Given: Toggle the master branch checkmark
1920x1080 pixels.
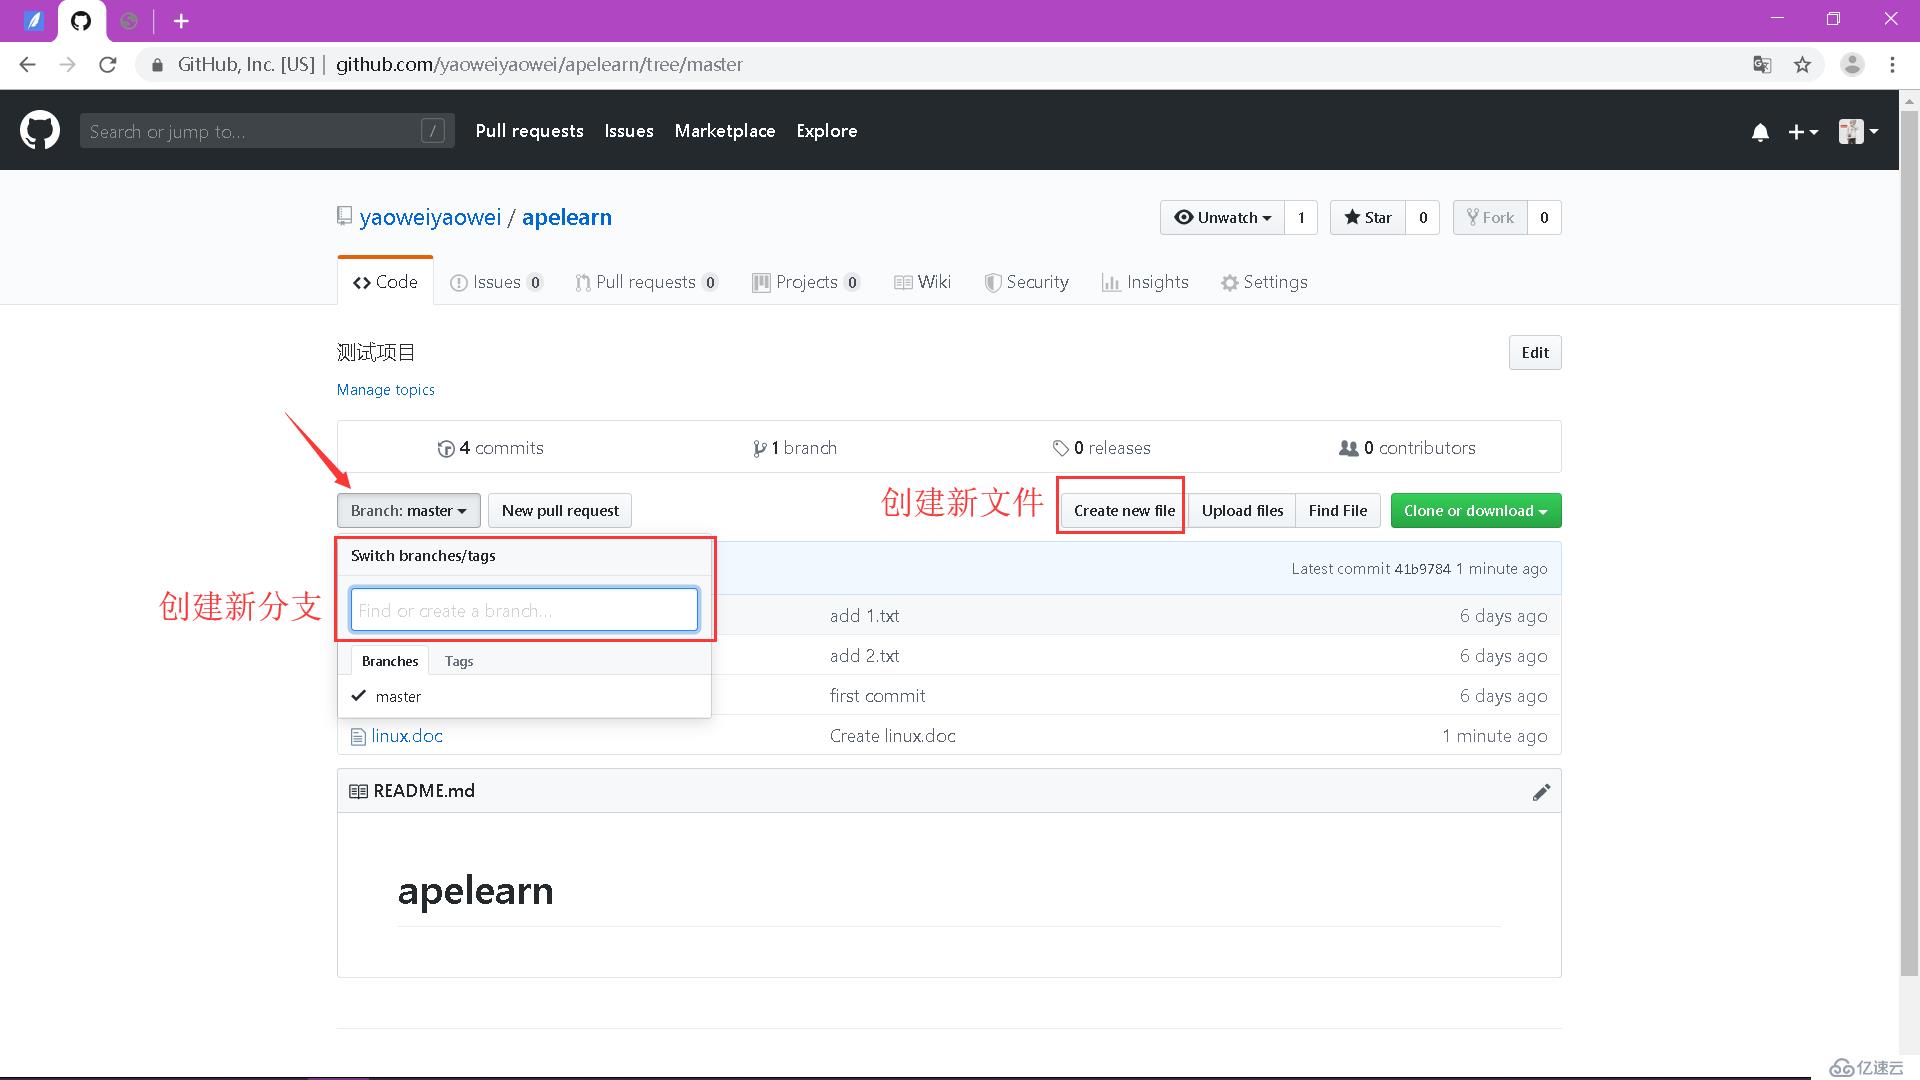Looking at the screenshot, I should click(357, 695).
